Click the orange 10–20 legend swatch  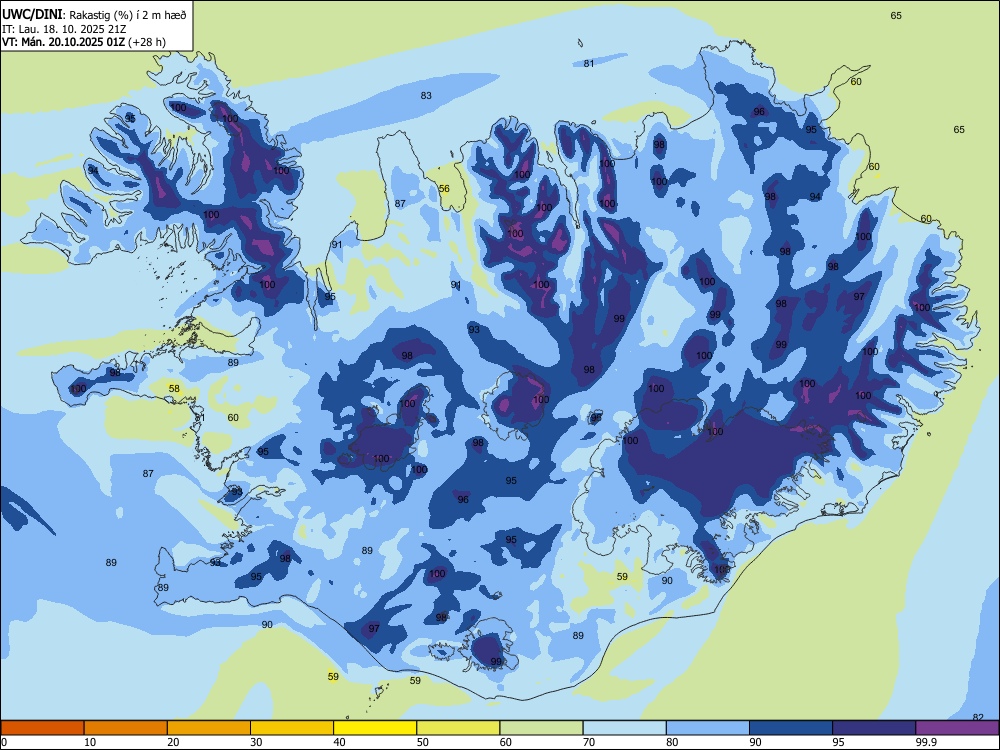tap(126, 728)
